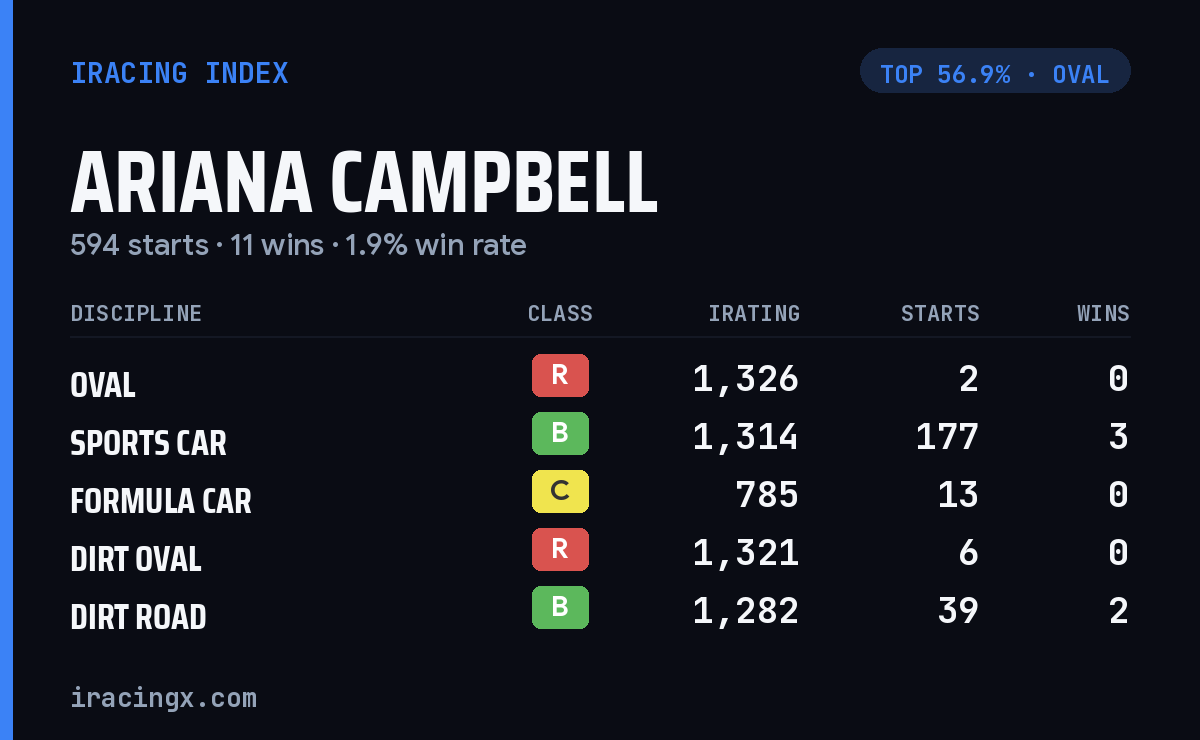Select the TOP 56.9% · OVAL pill
The height and width of the screenshot is (740, 1200).
point(995,71)
